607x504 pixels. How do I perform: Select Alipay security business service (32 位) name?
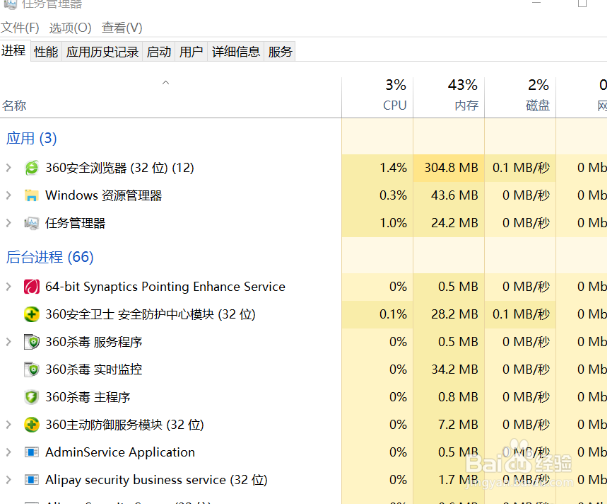[x=156, y=480]
